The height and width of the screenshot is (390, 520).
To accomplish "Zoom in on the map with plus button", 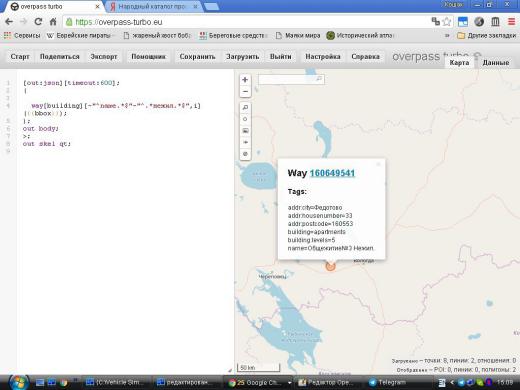I will click(245, 80).
